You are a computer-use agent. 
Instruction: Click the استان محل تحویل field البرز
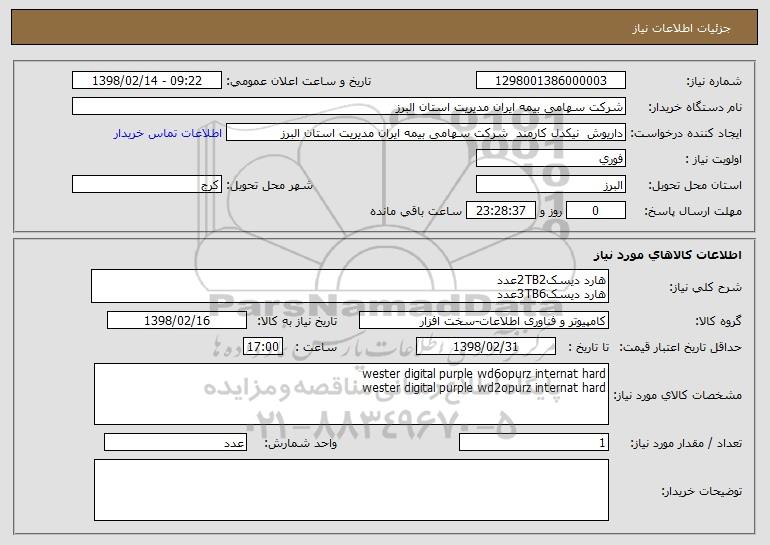point(550,184)
